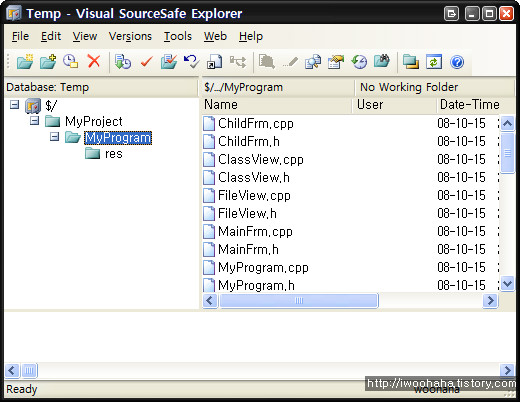Click the Share files toolbar icon

pos(214,62)
